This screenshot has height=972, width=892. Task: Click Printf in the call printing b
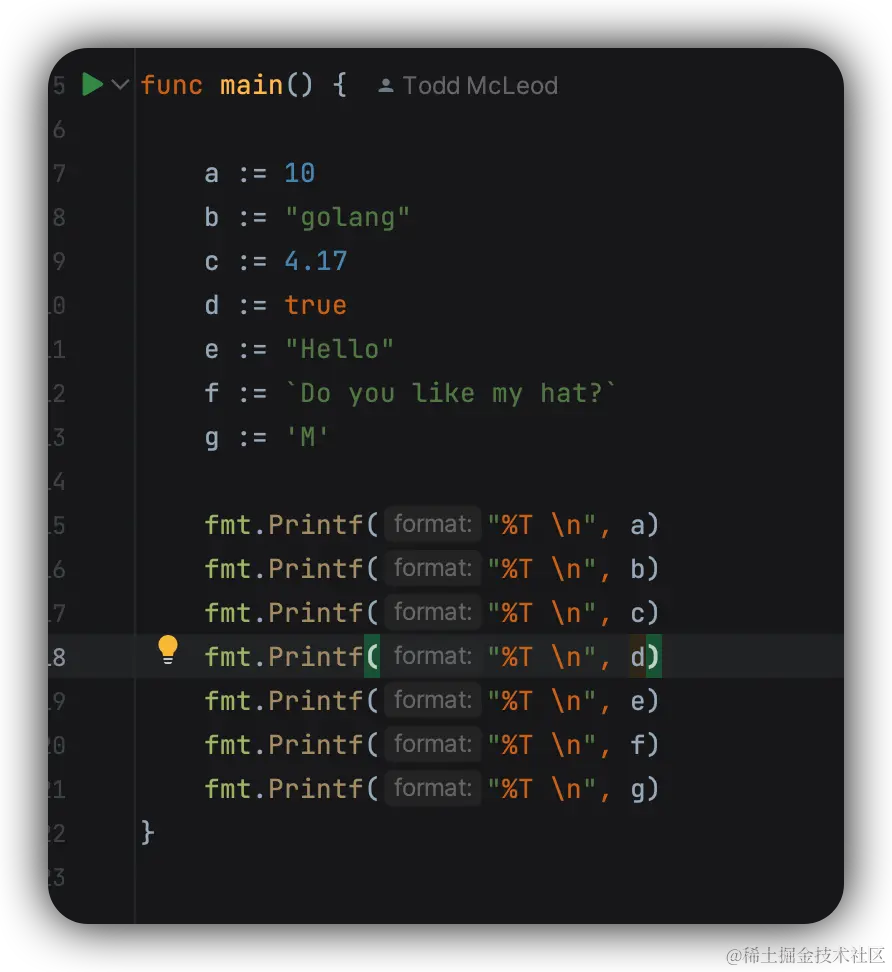[x=315, y=569]
